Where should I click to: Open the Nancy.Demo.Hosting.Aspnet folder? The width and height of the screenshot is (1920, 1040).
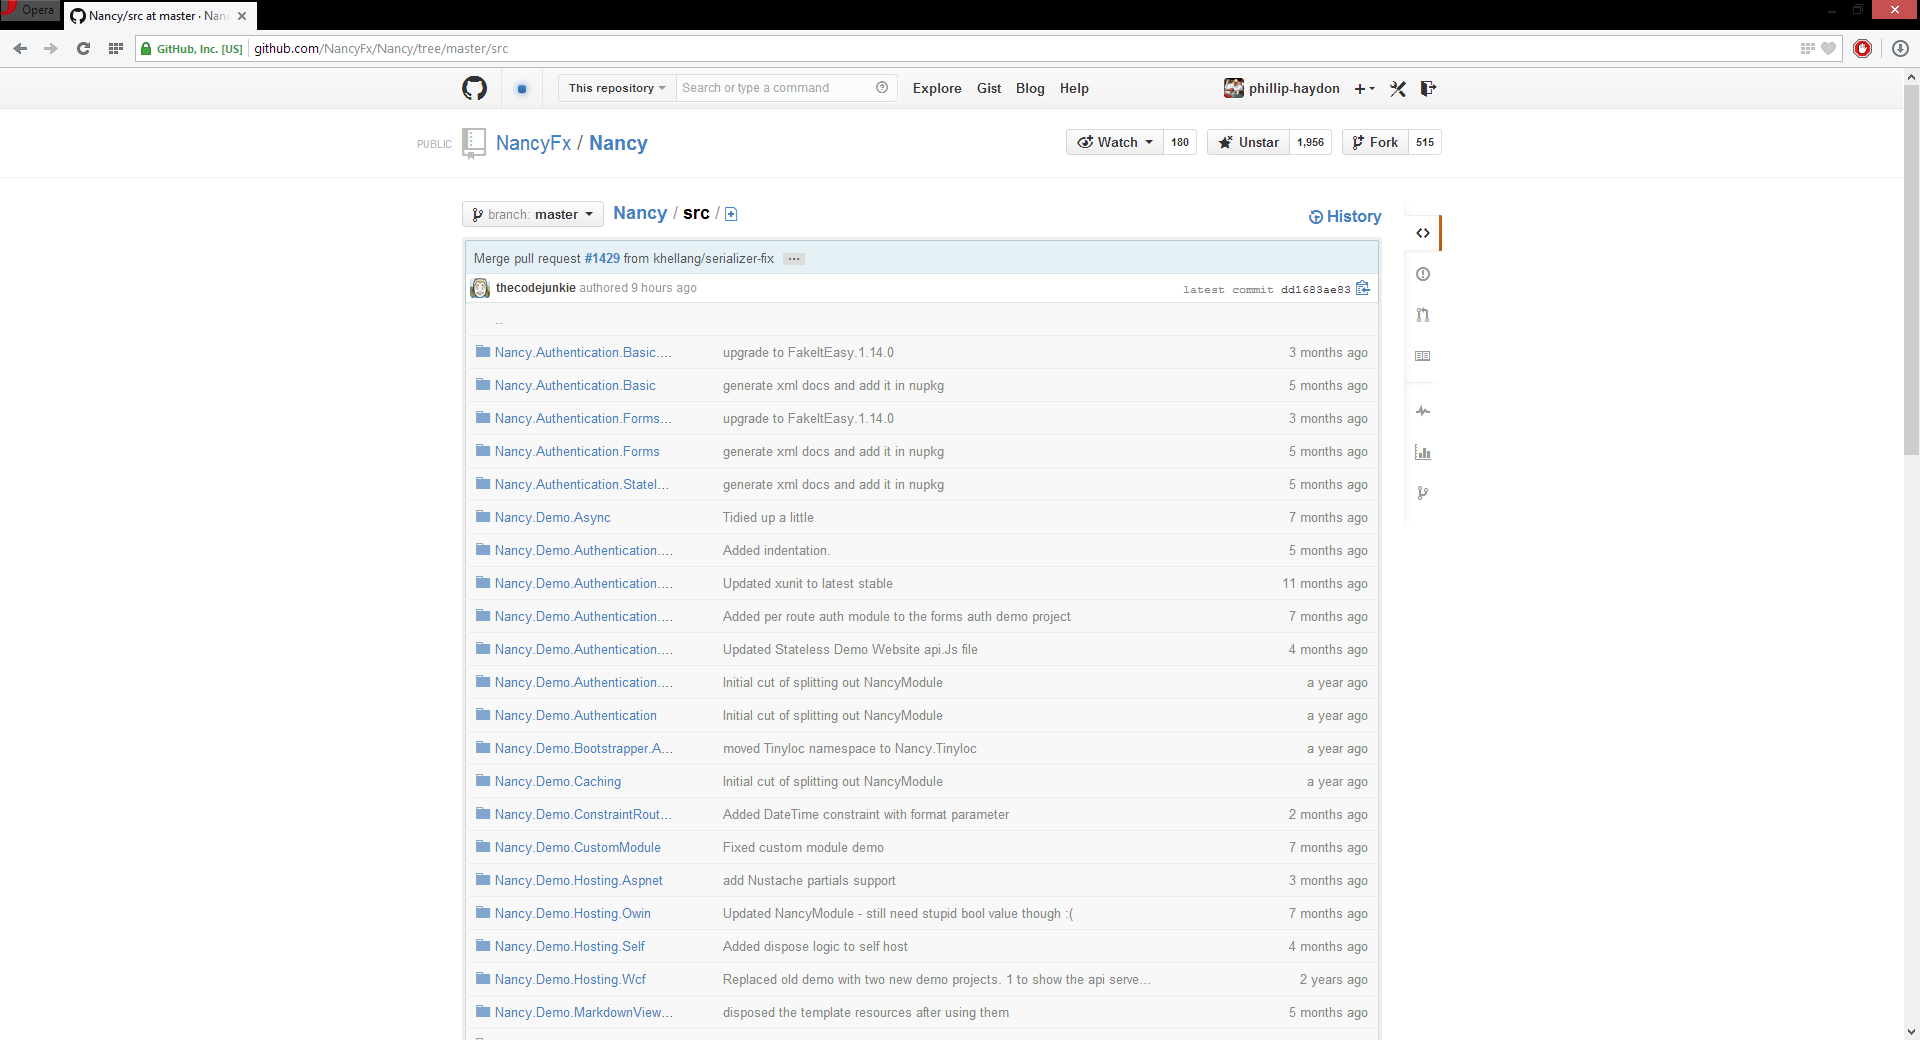(578, 880)
